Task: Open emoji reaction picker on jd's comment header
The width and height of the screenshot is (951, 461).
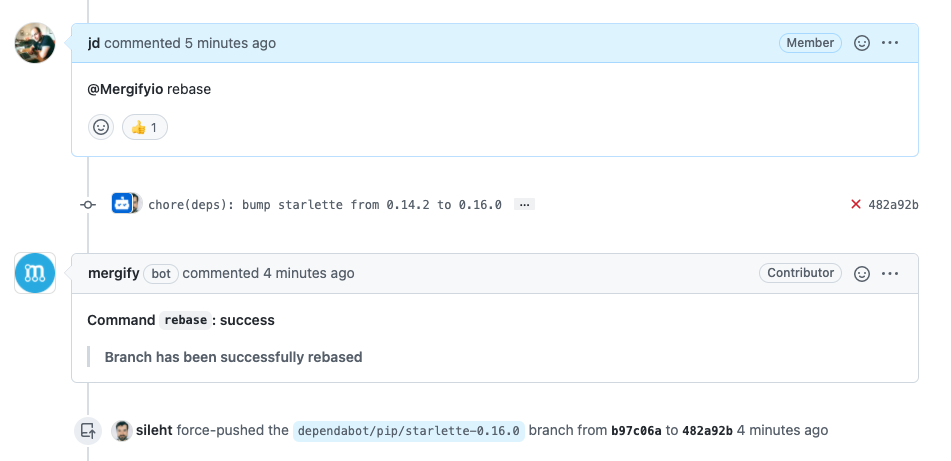Action: (862, 43)
